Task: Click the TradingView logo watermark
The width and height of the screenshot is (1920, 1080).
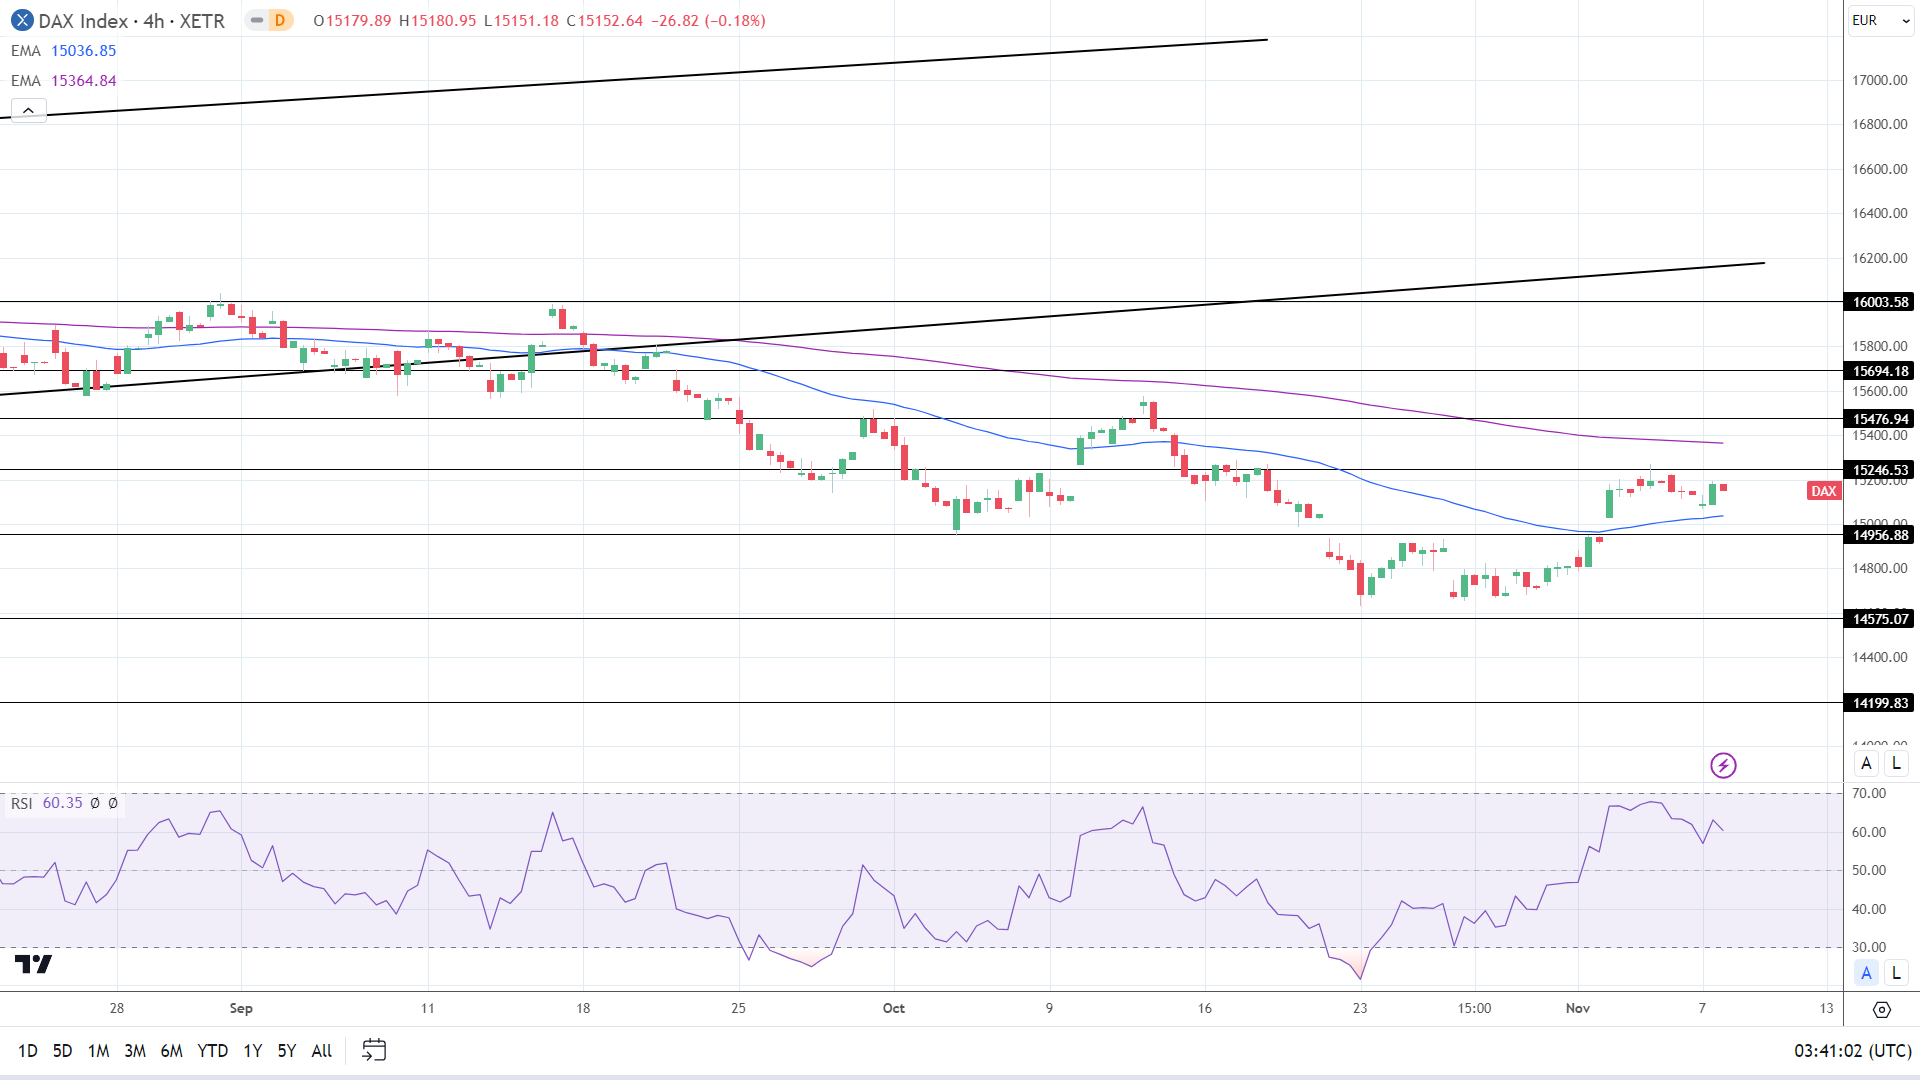Action: click(x=33, y=965)
